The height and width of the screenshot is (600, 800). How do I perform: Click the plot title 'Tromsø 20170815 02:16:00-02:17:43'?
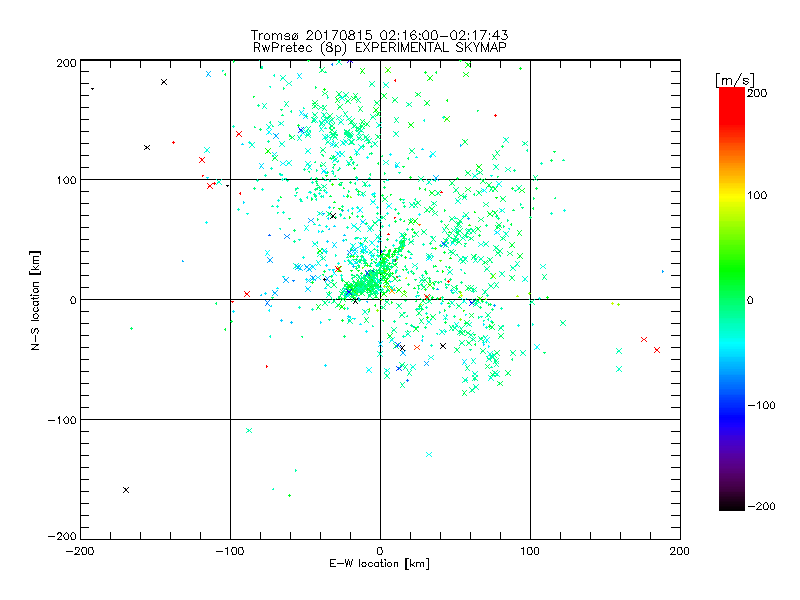[x=379, y=35]
